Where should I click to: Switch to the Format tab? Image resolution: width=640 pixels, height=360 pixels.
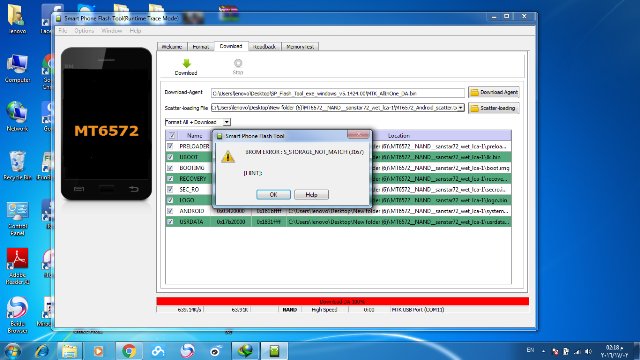pyautogui.click(x=201, y=47)
